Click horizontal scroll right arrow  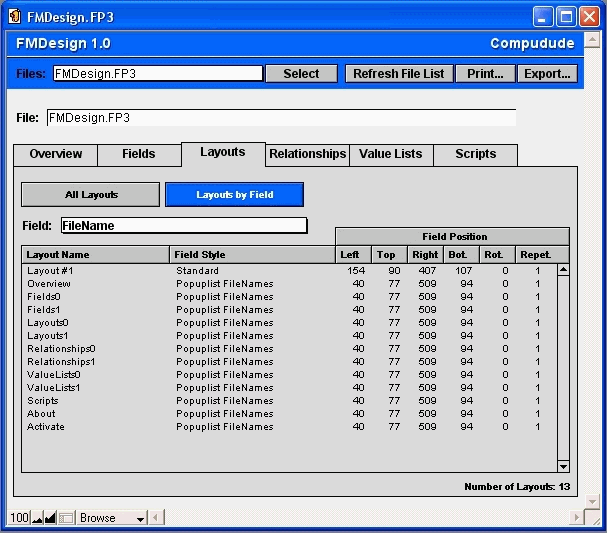[576, 518]
